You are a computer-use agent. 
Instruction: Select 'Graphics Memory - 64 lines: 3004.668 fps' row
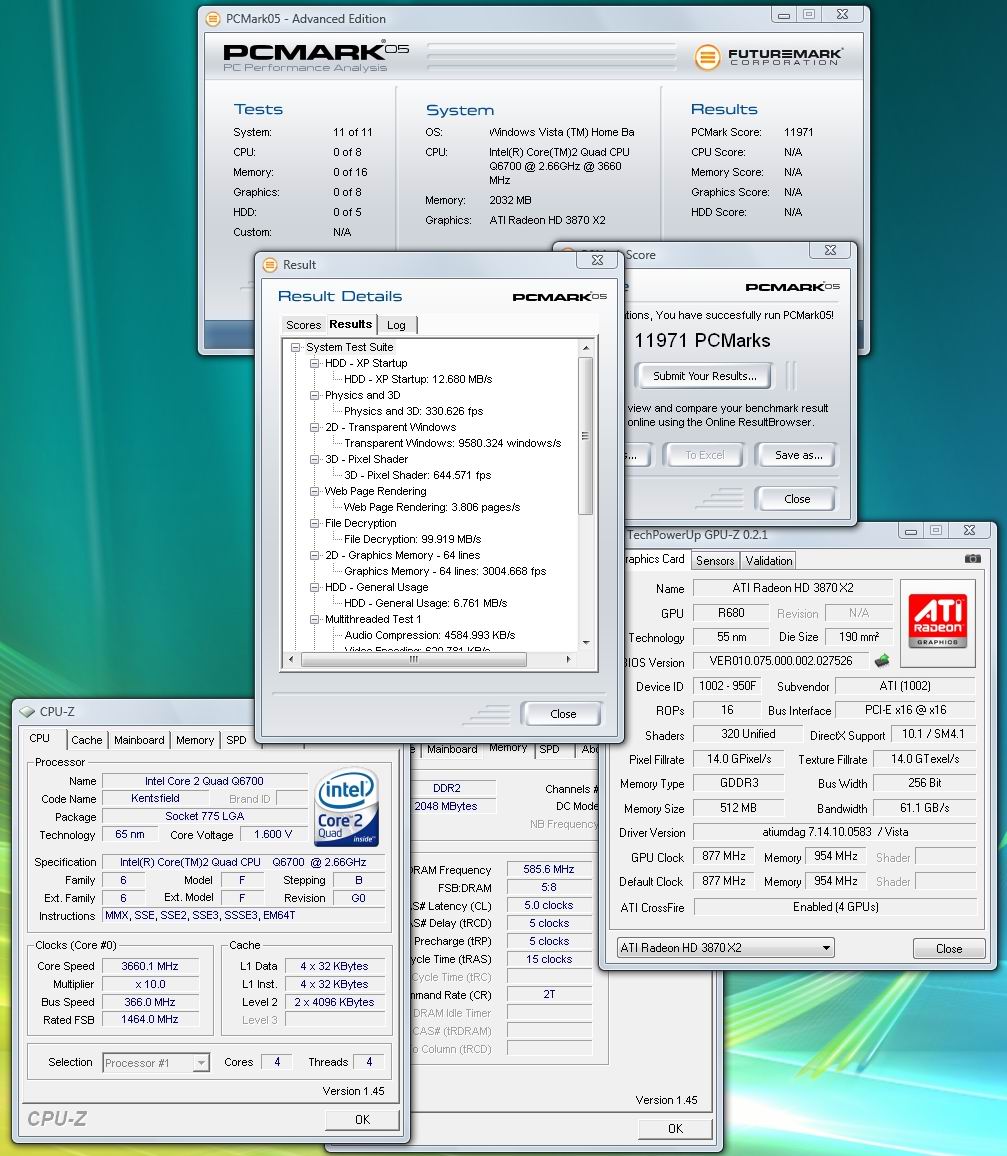coord(445,571)
